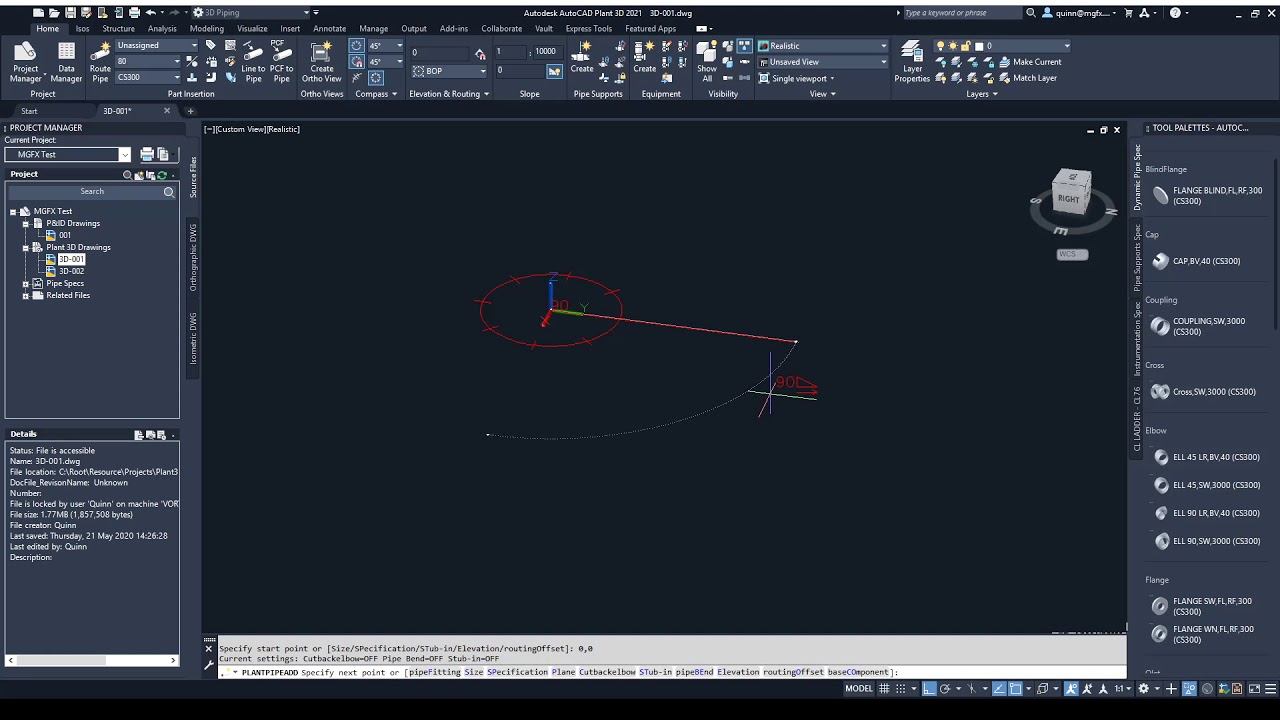Screen dimensions: 1280x720
Task: Click the Project Manager Search field
Action: [92, 192]
